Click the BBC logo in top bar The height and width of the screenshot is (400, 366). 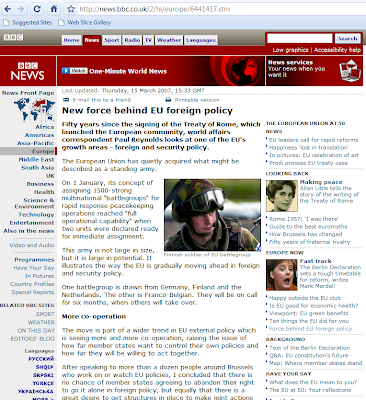point(13,37)
